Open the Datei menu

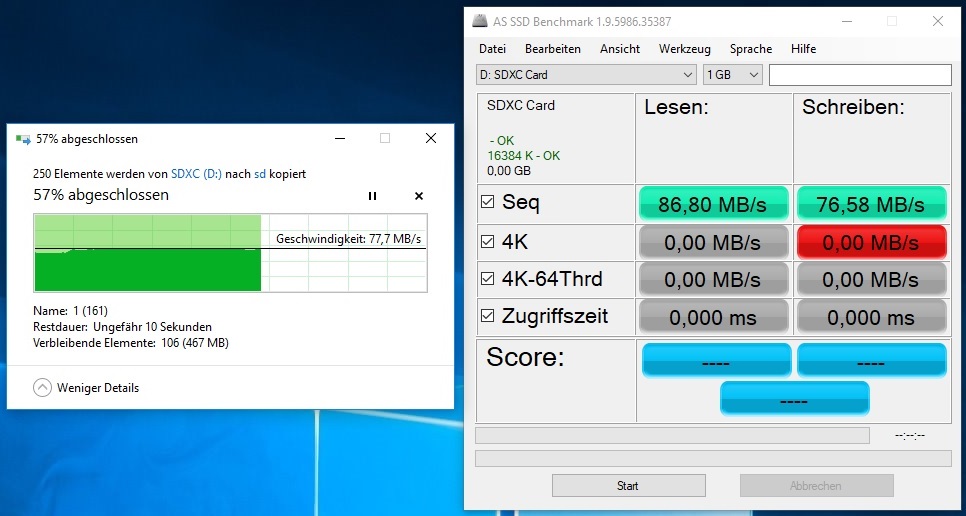pyautogui.click(x=492, y=49)
